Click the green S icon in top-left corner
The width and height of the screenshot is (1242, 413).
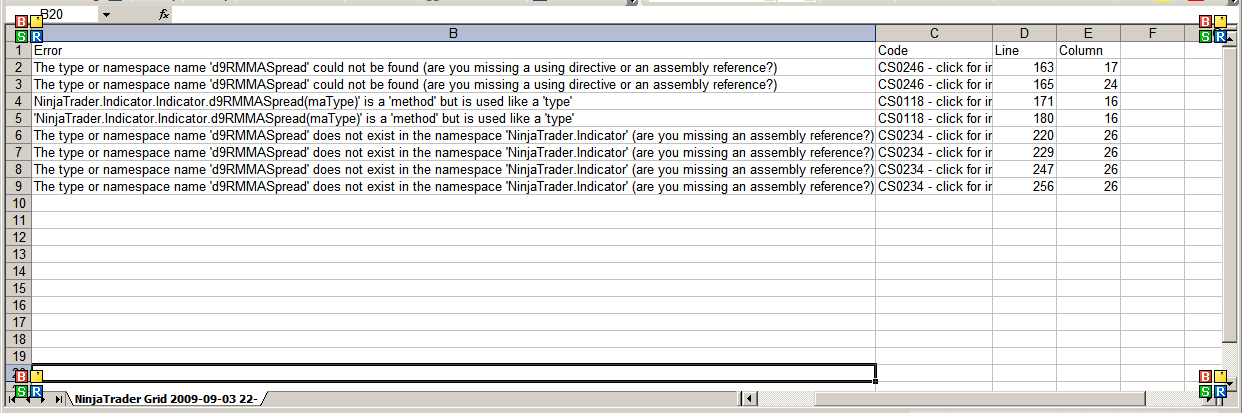(x=22, y=37)
